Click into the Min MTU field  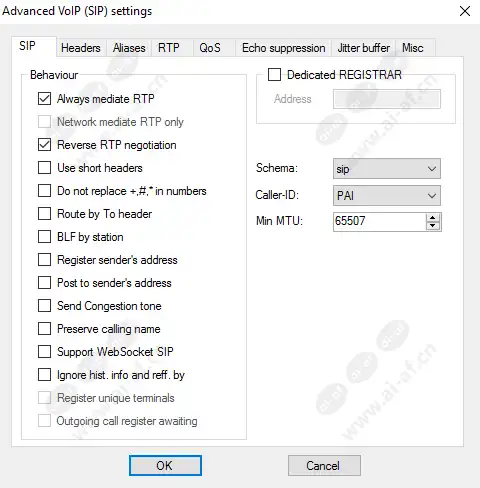[x=379, y=221]
